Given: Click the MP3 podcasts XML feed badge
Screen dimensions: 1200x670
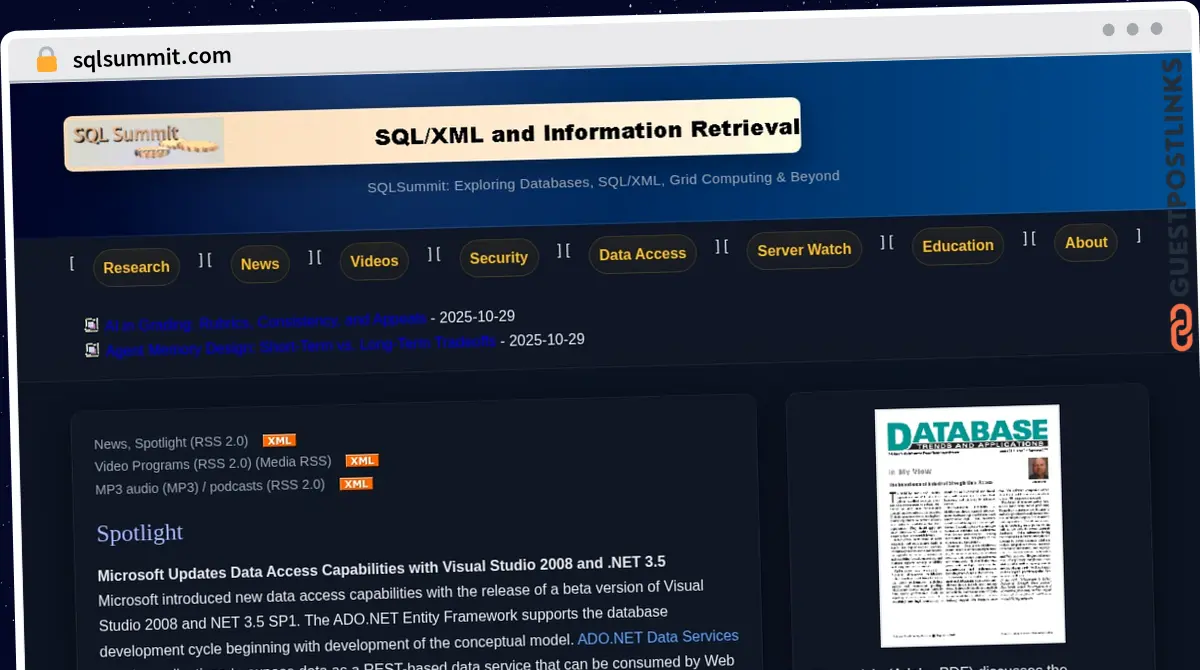Looking at the screenshot, I should tap(355, 484).
